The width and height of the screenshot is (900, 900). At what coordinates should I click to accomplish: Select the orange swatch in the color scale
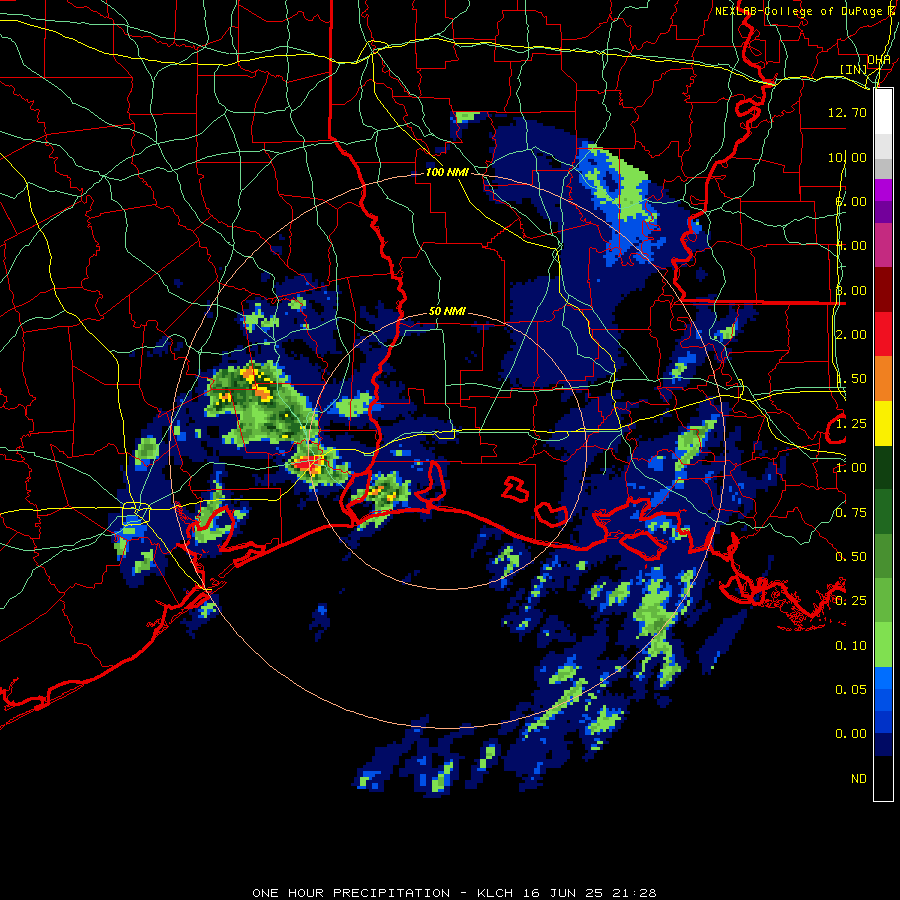(x=883, y=379)
